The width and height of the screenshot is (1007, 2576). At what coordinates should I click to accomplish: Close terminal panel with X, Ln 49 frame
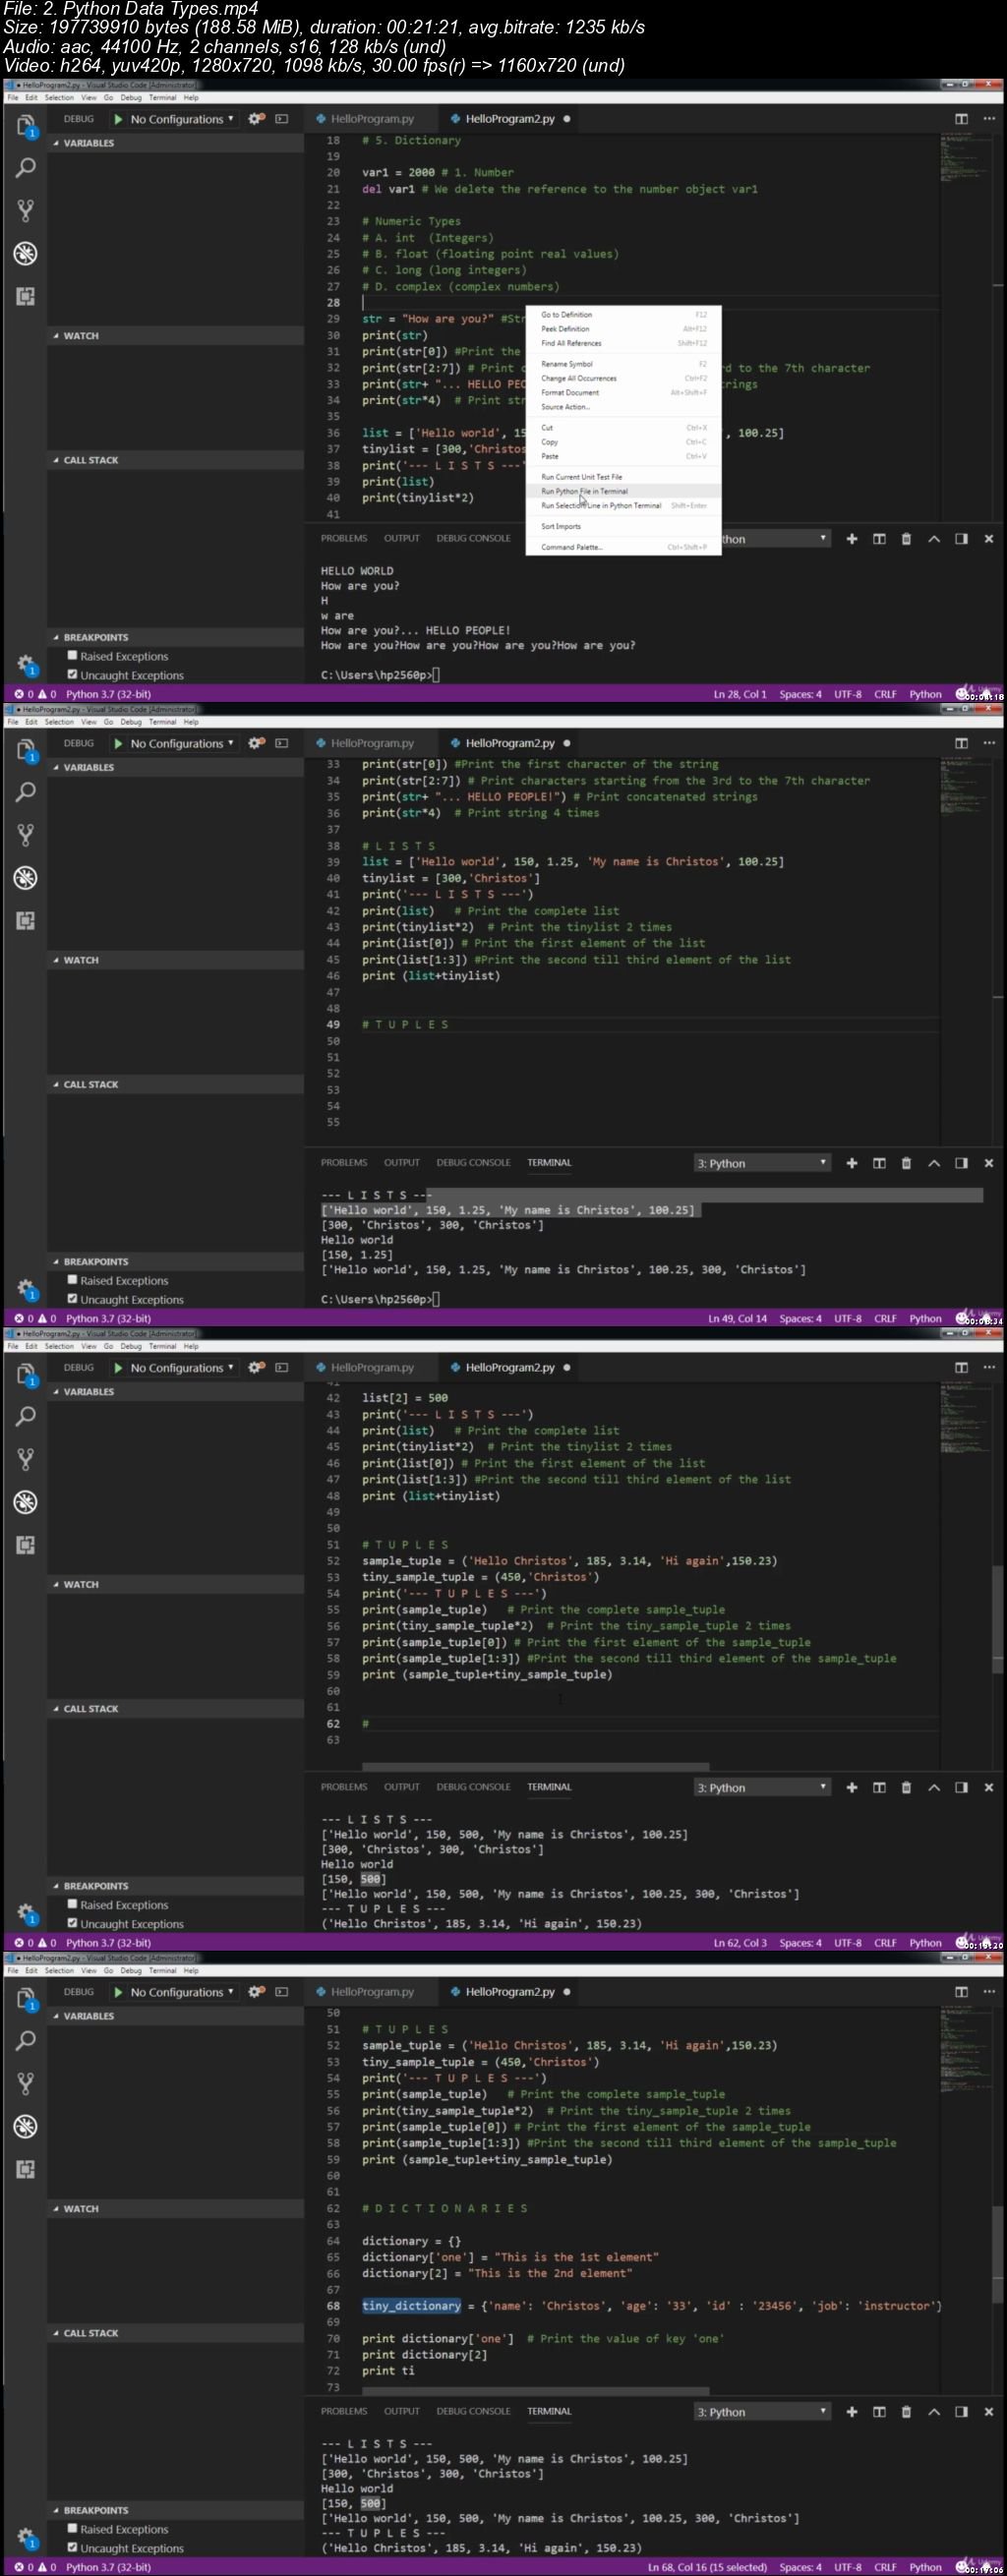coord(989,1163)
